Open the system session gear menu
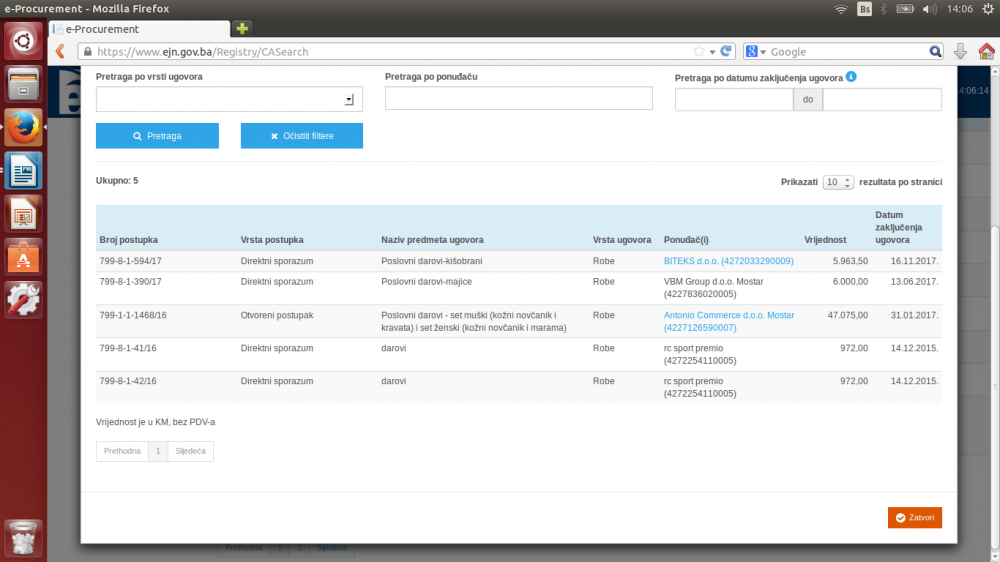Viewport: 1000px width, 562px height. 988,9
